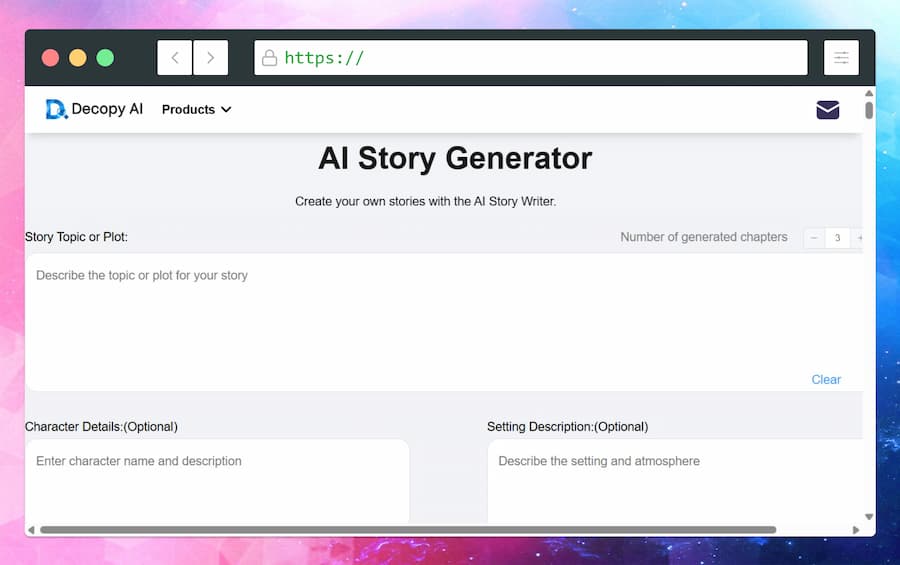Screen dimensions: 900x565
Task: Click the 'Number of generated chapters' label
Action: [704, 237]
